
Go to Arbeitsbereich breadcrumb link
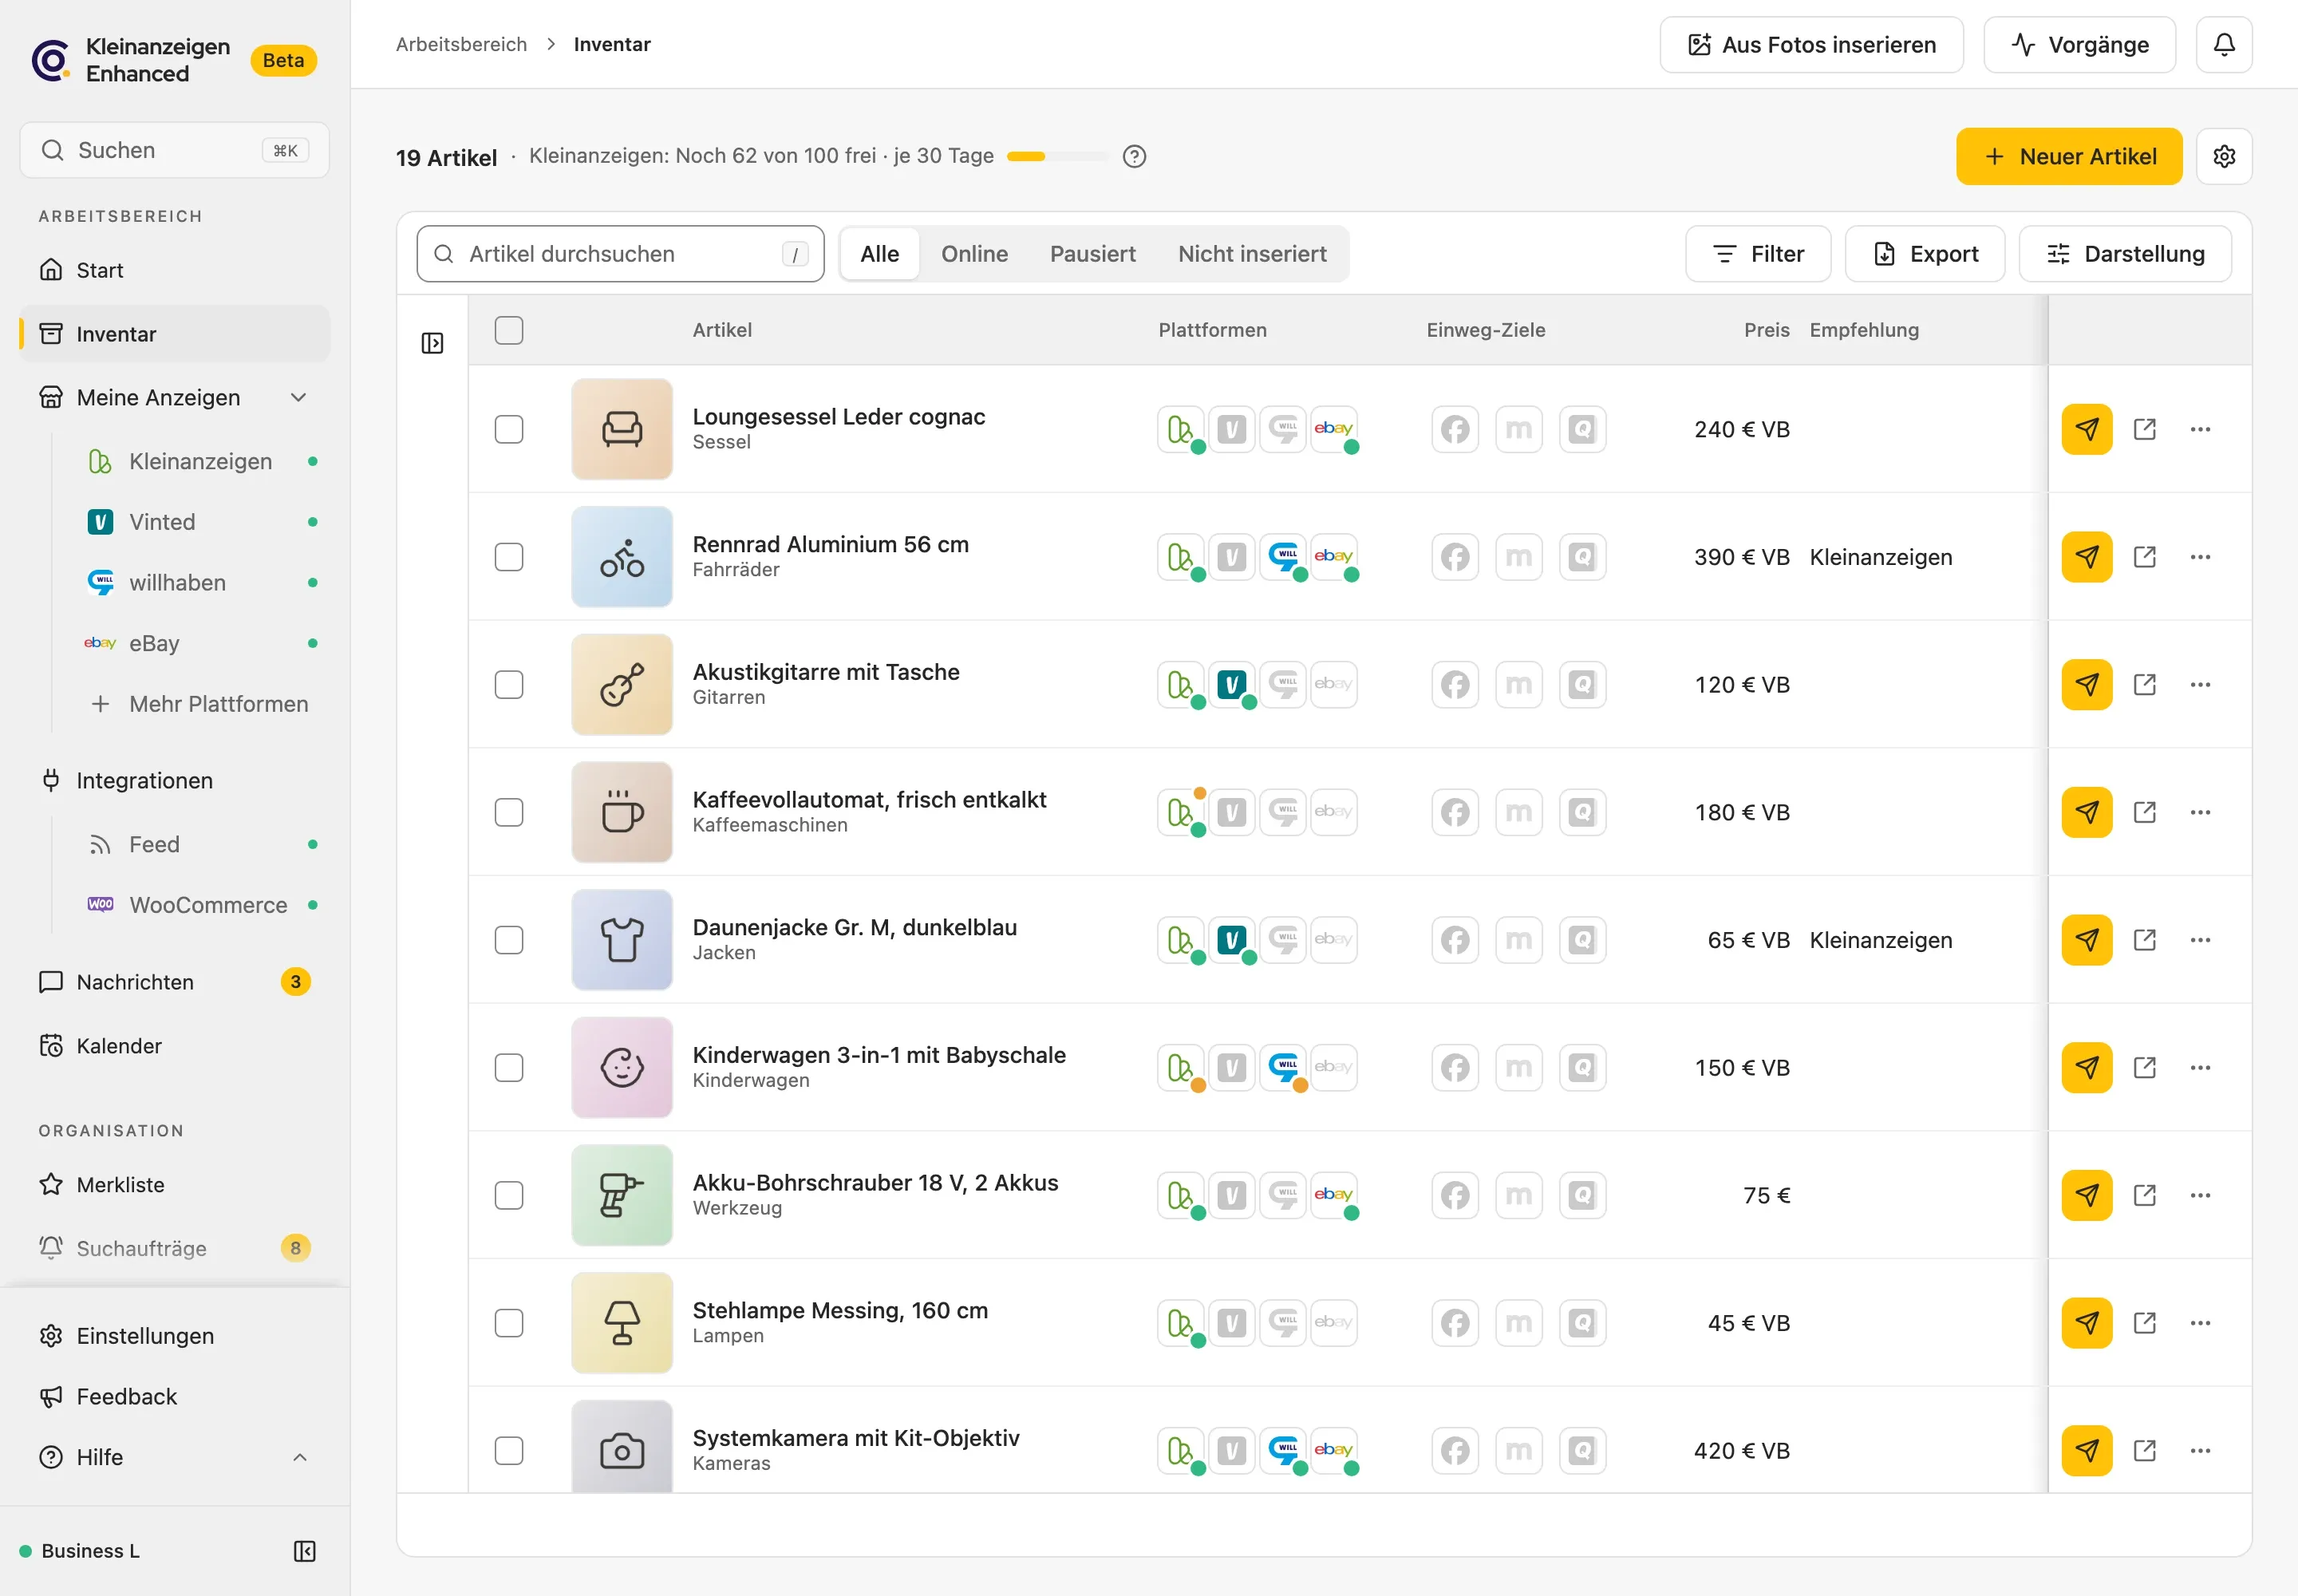point(461,45)
